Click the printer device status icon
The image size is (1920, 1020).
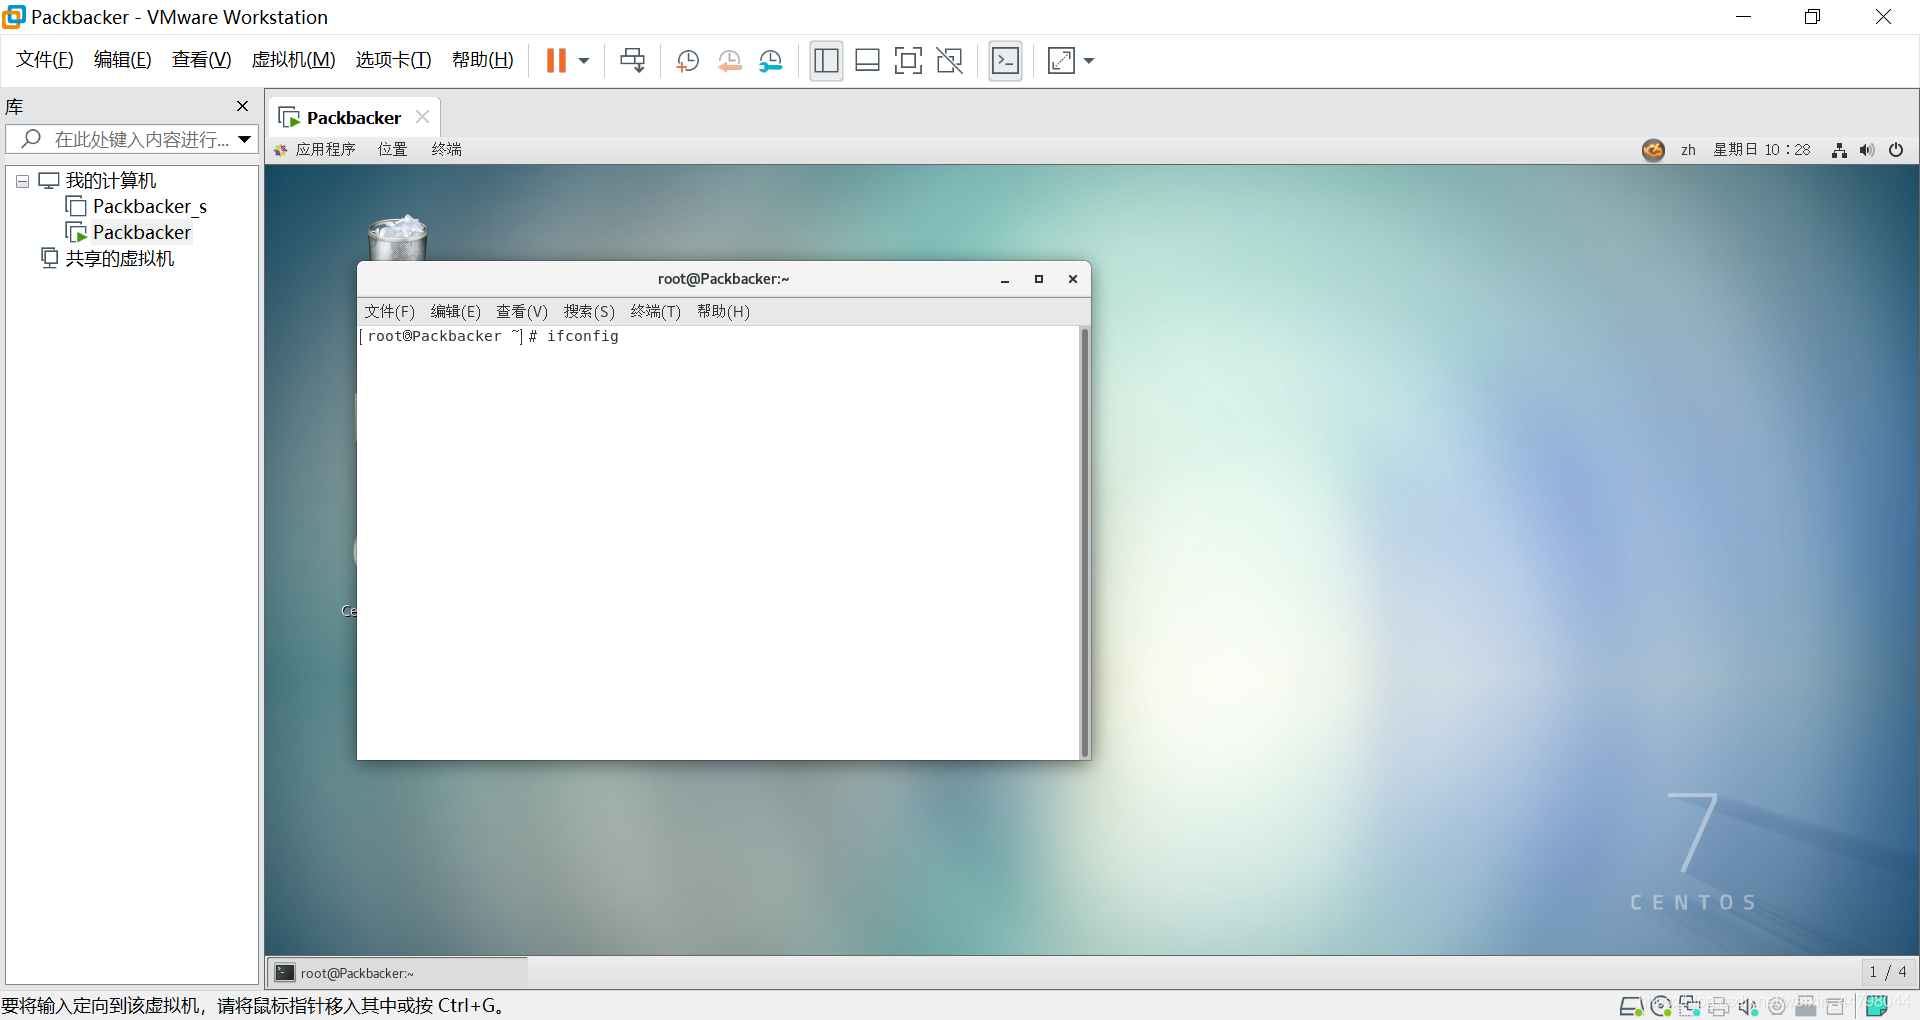click(1719, 1007)
